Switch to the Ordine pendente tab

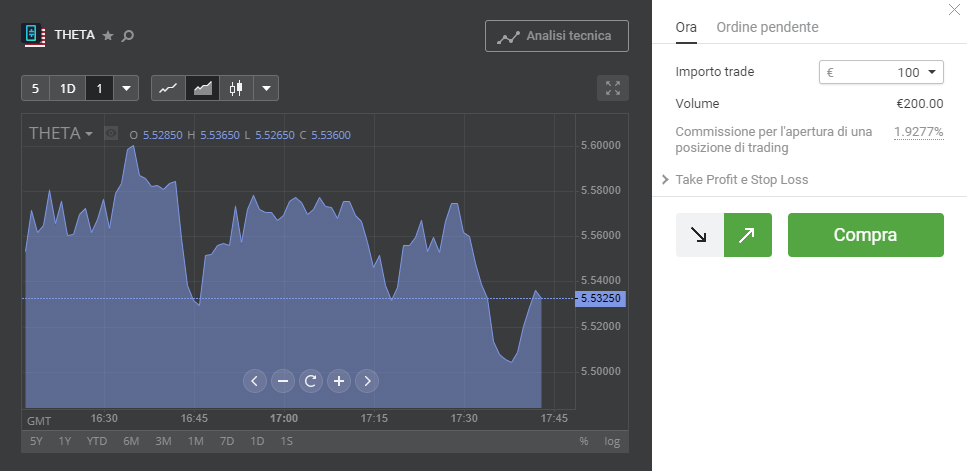pos(767,27)
